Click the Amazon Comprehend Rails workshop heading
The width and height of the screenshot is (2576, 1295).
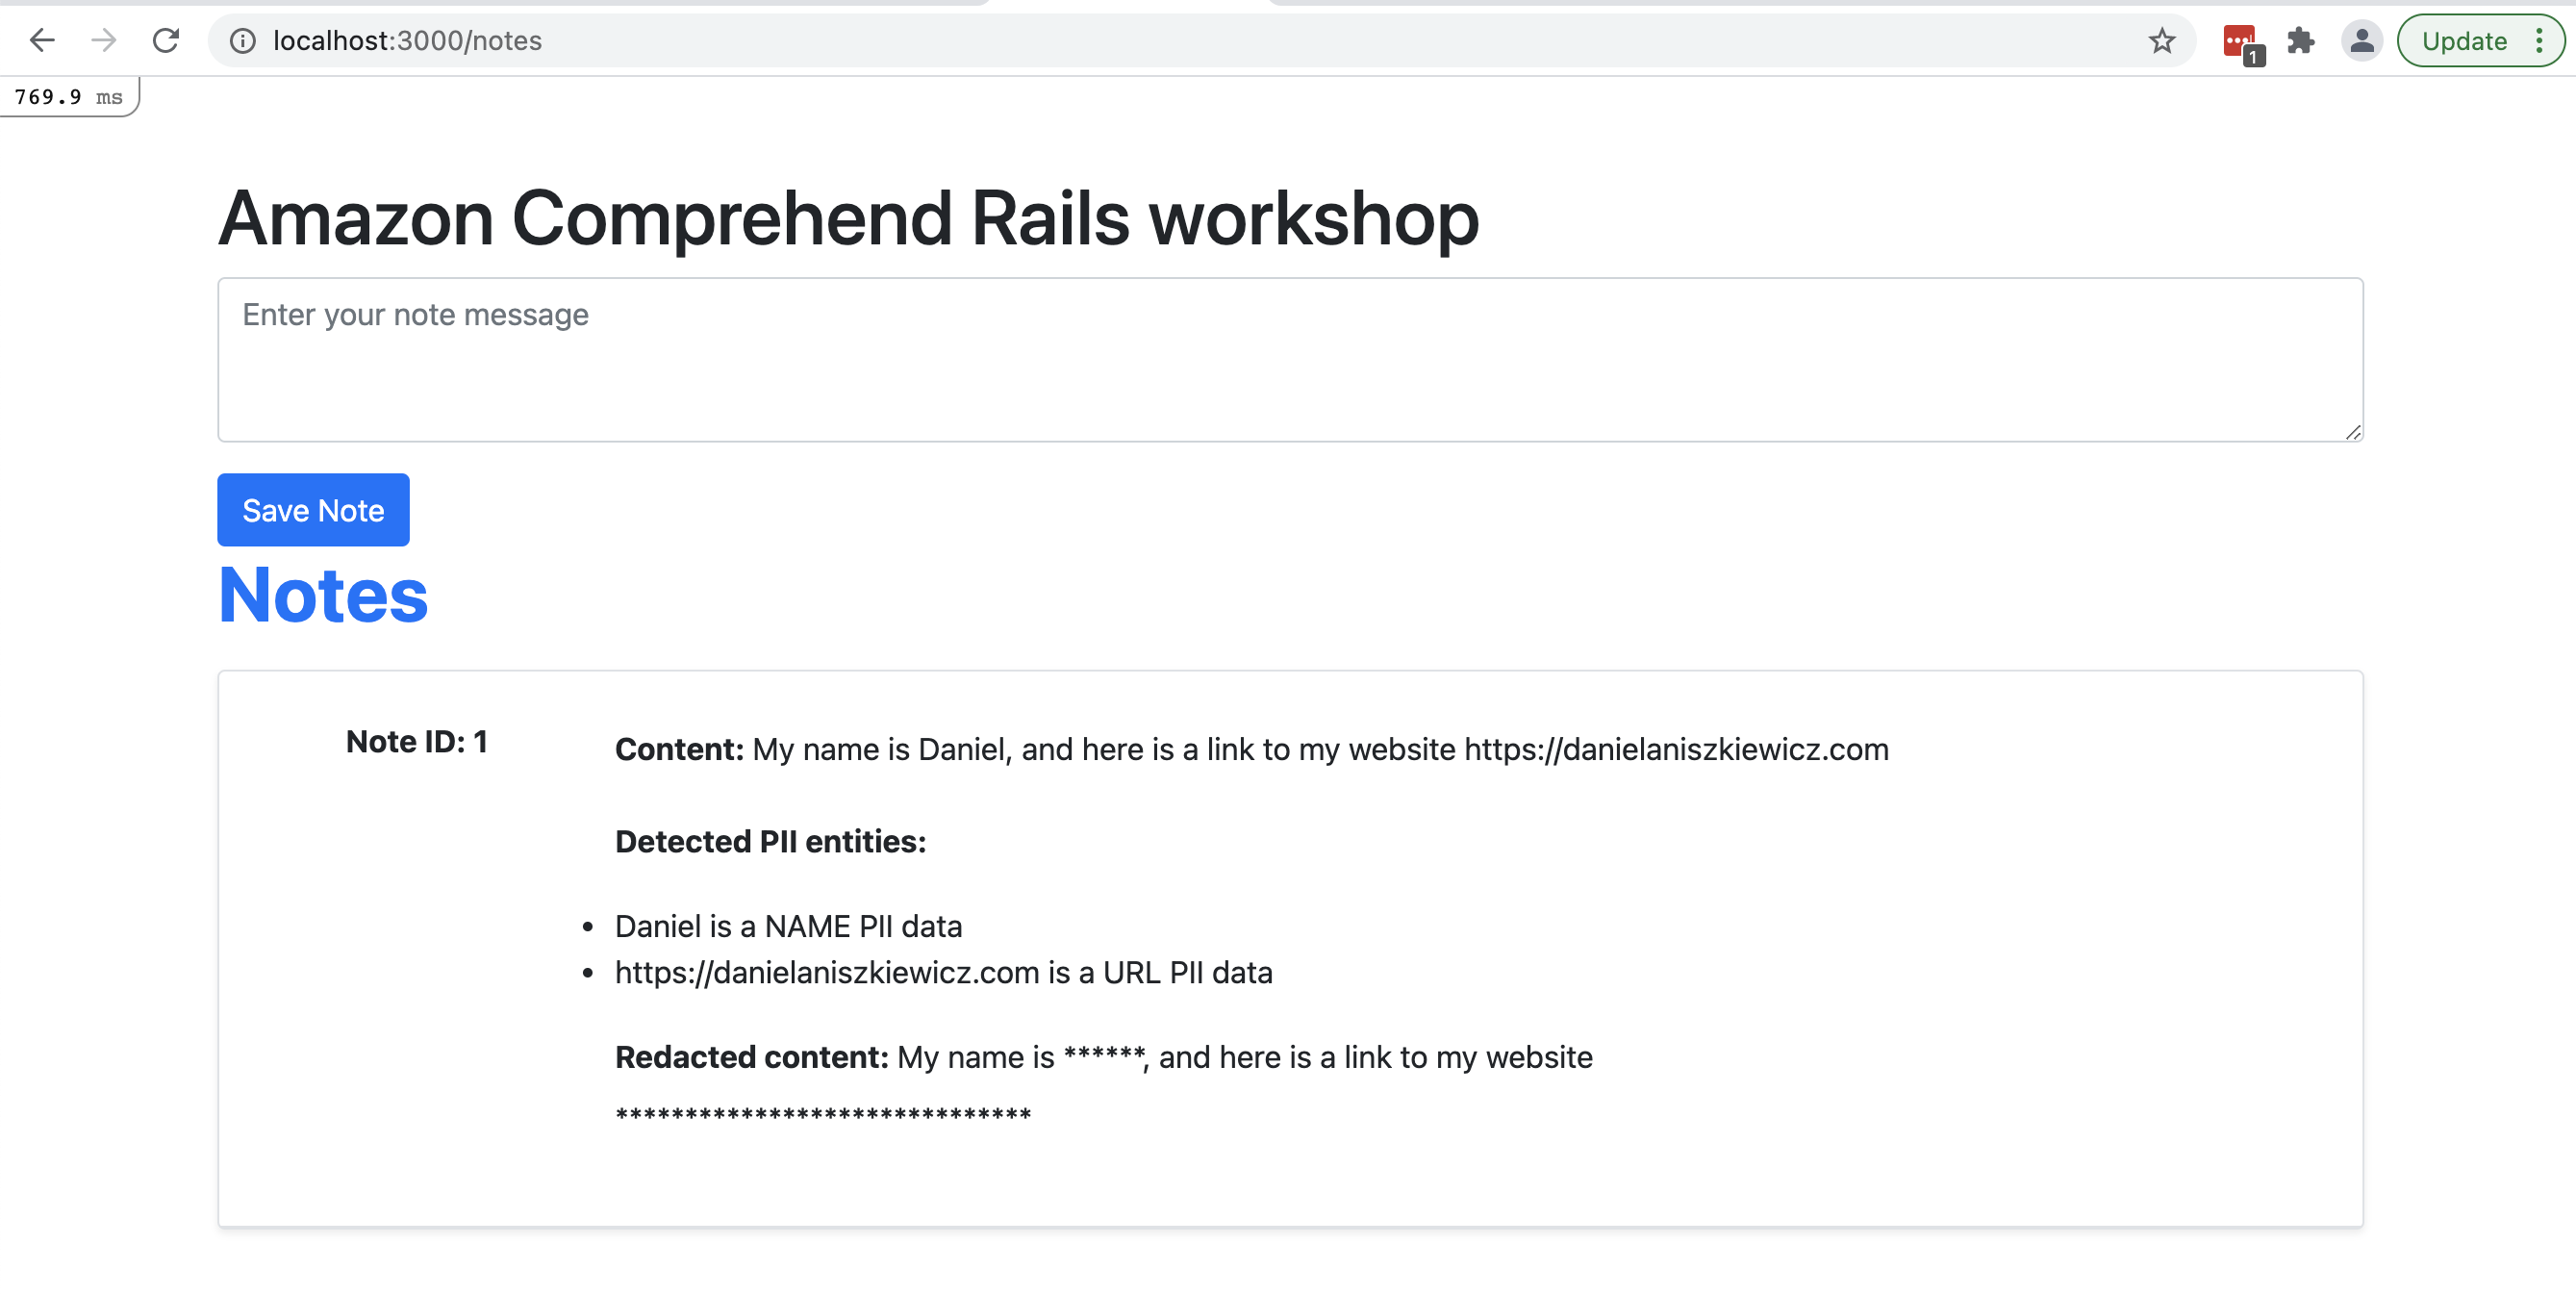click(848, 218)
